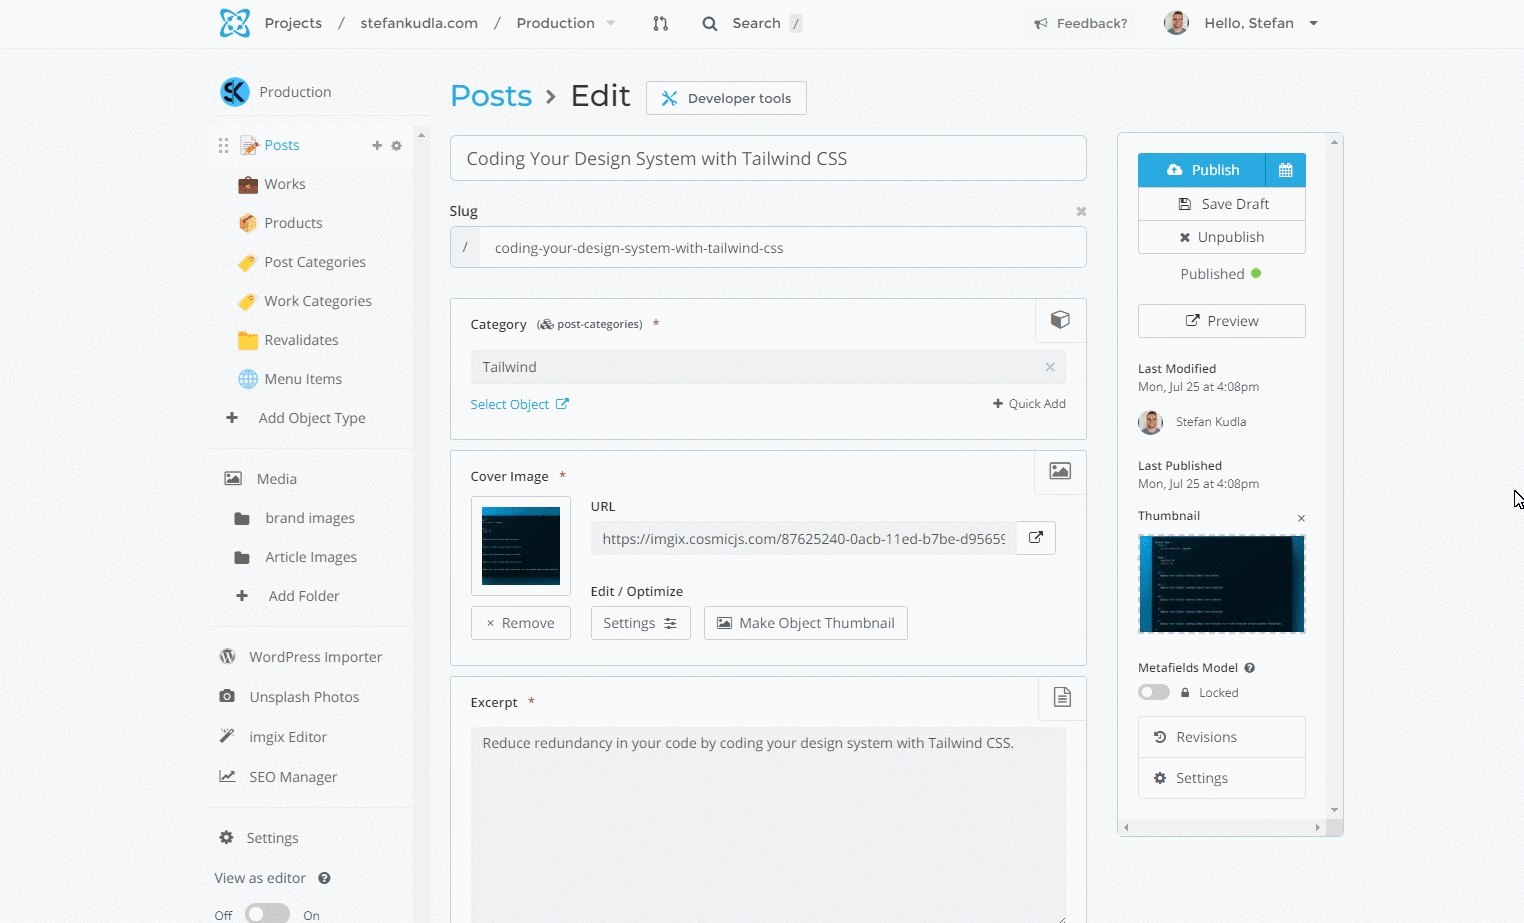
Task: Click the Unpublish button
Action: [x=1222, y=237]
